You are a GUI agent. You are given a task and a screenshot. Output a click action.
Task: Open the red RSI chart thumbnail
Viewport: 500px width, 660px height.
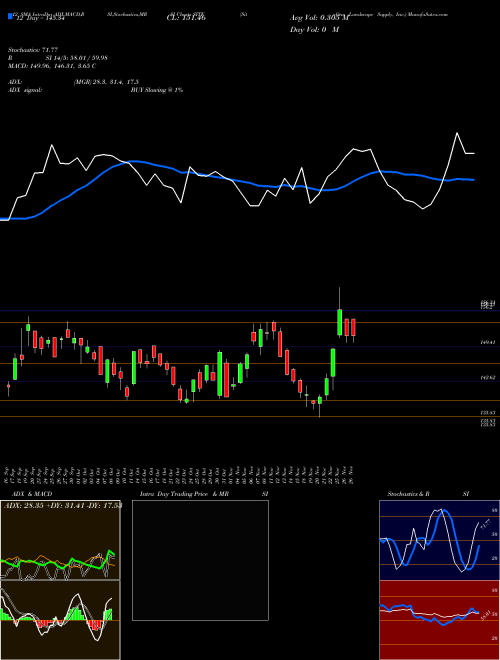point(439,620)
